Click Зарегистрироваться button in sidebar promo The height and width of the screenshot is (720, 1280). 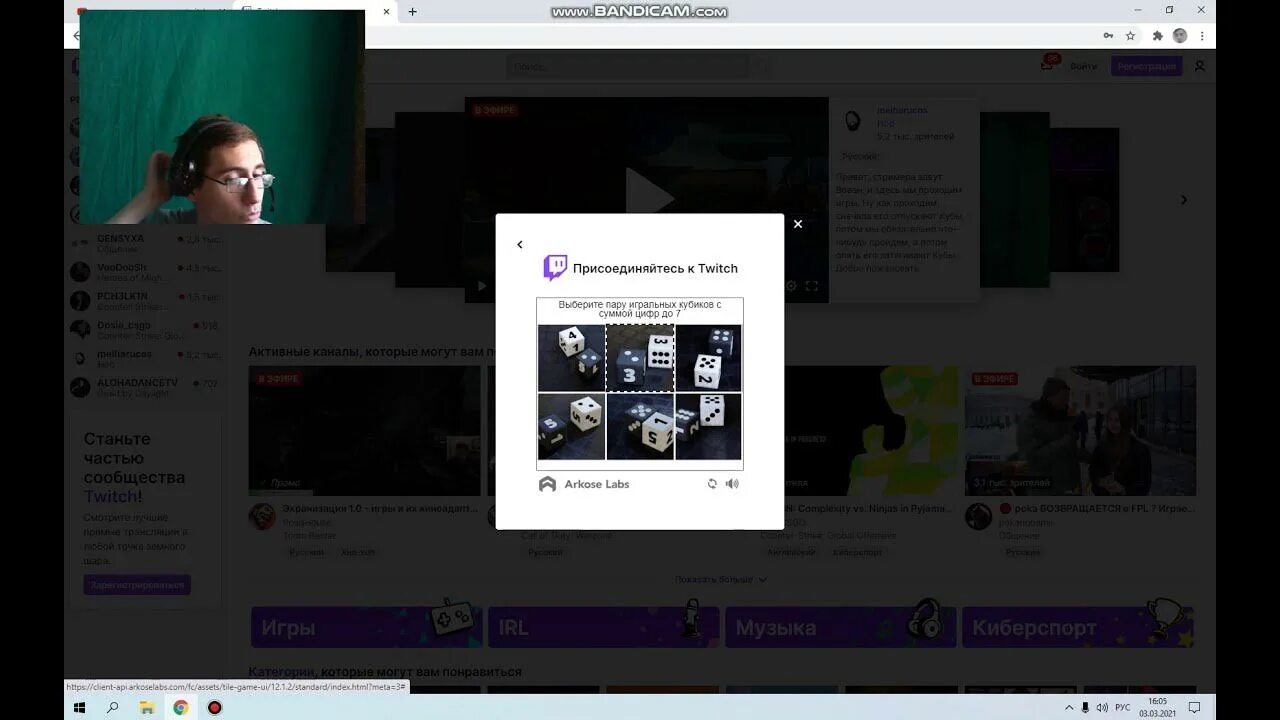pyautogui.click(x=137, y=585)
